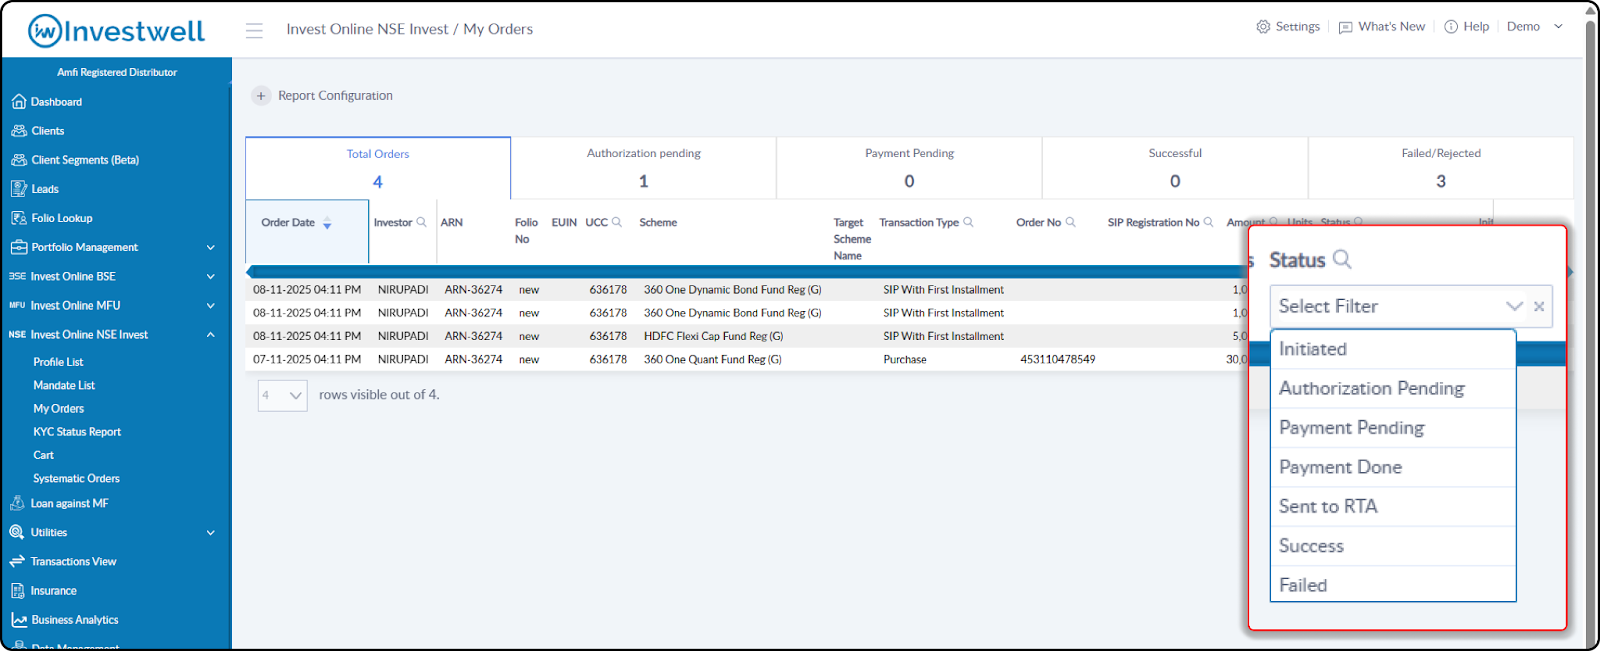The width and height of the screenshot is (1600, 651).
Task: Open the What's New link
Action: [1382, 27]
